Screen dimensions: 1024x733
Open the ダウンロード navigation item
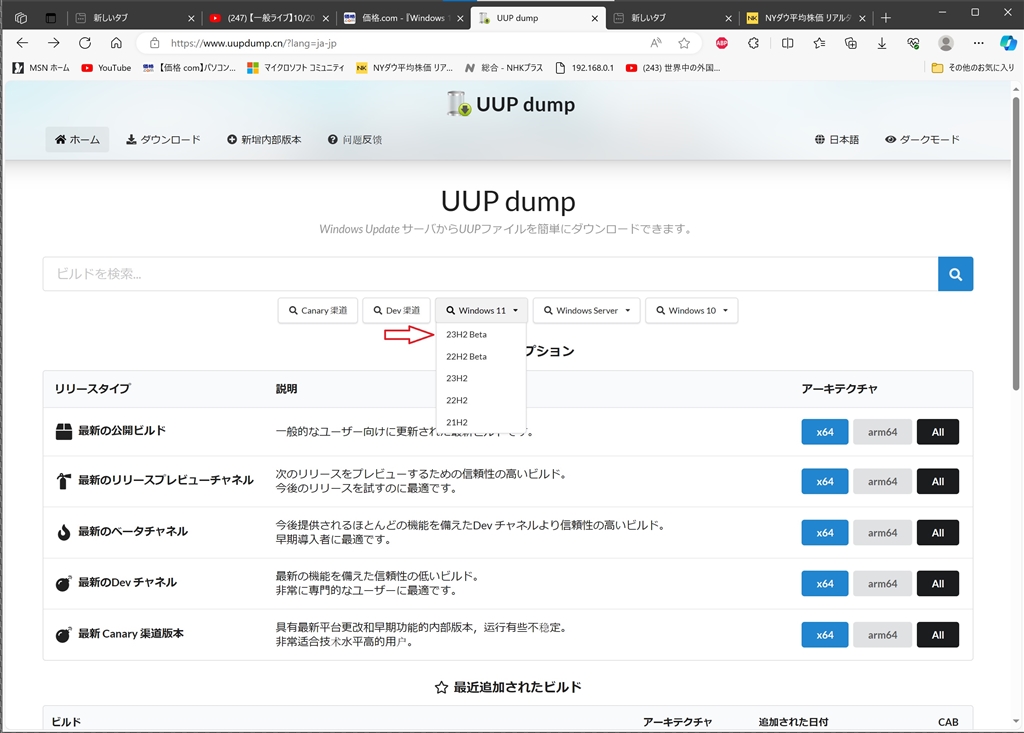163,139
